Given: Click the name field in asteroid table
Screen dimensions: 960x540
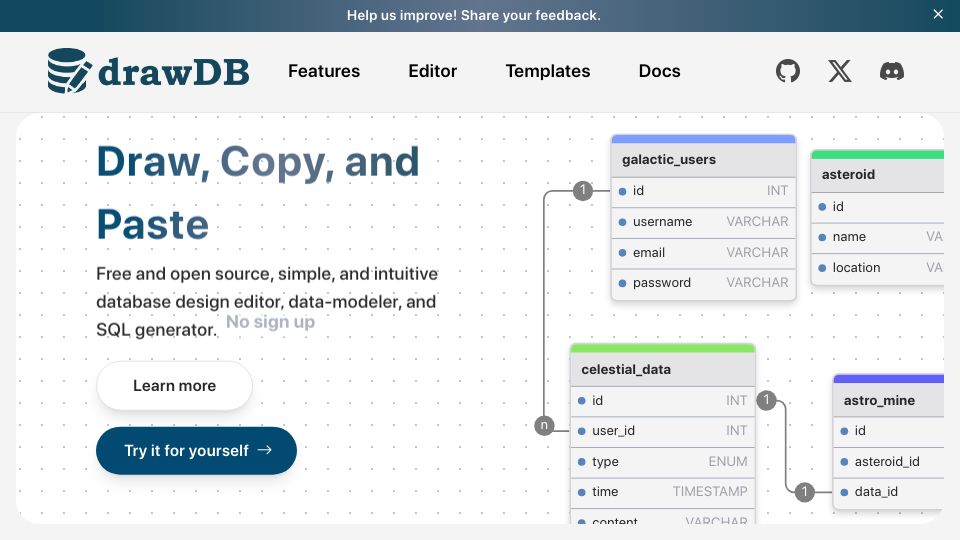Looking at the screenshot, I should [x=877, y=237].
